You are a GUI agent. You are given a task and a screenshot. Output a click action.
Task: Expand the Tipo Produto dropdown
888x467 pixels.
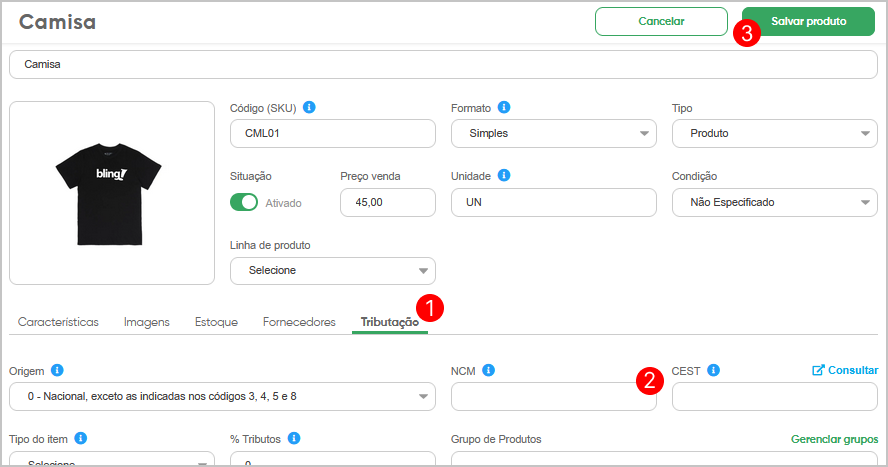pyautogui.click(x=774, y=134)
